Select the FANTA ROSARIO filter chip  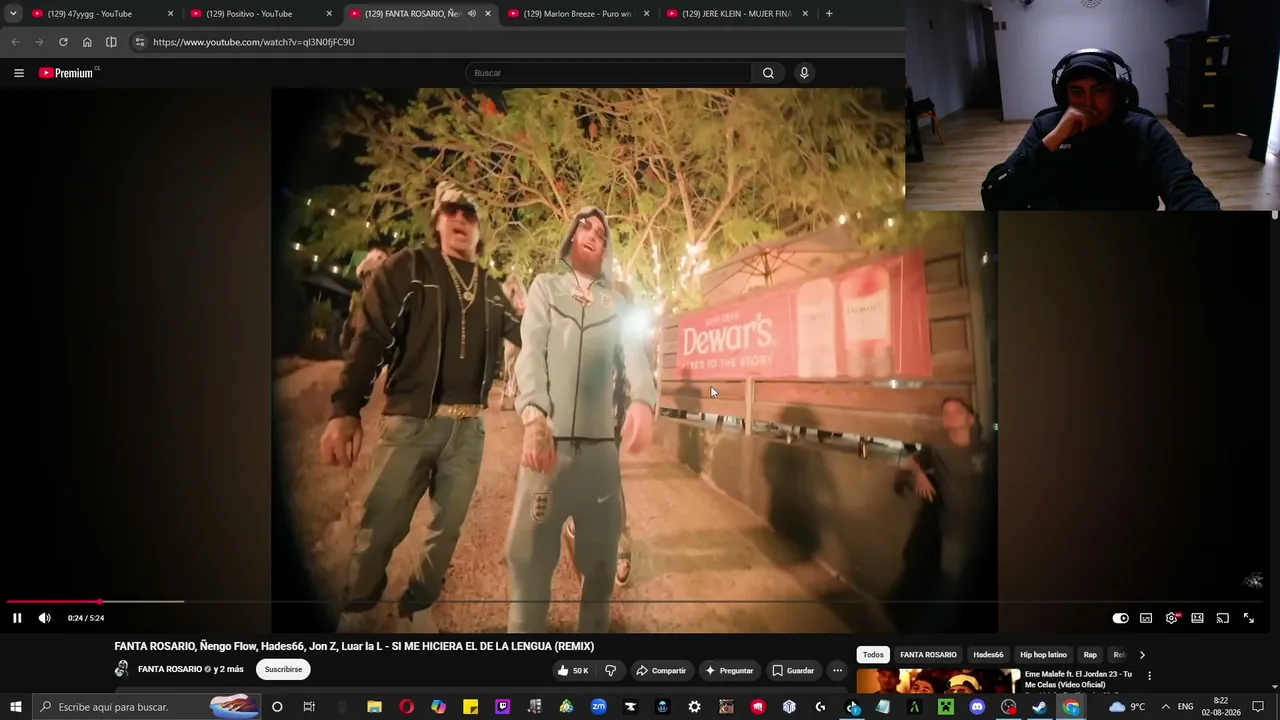928,655
